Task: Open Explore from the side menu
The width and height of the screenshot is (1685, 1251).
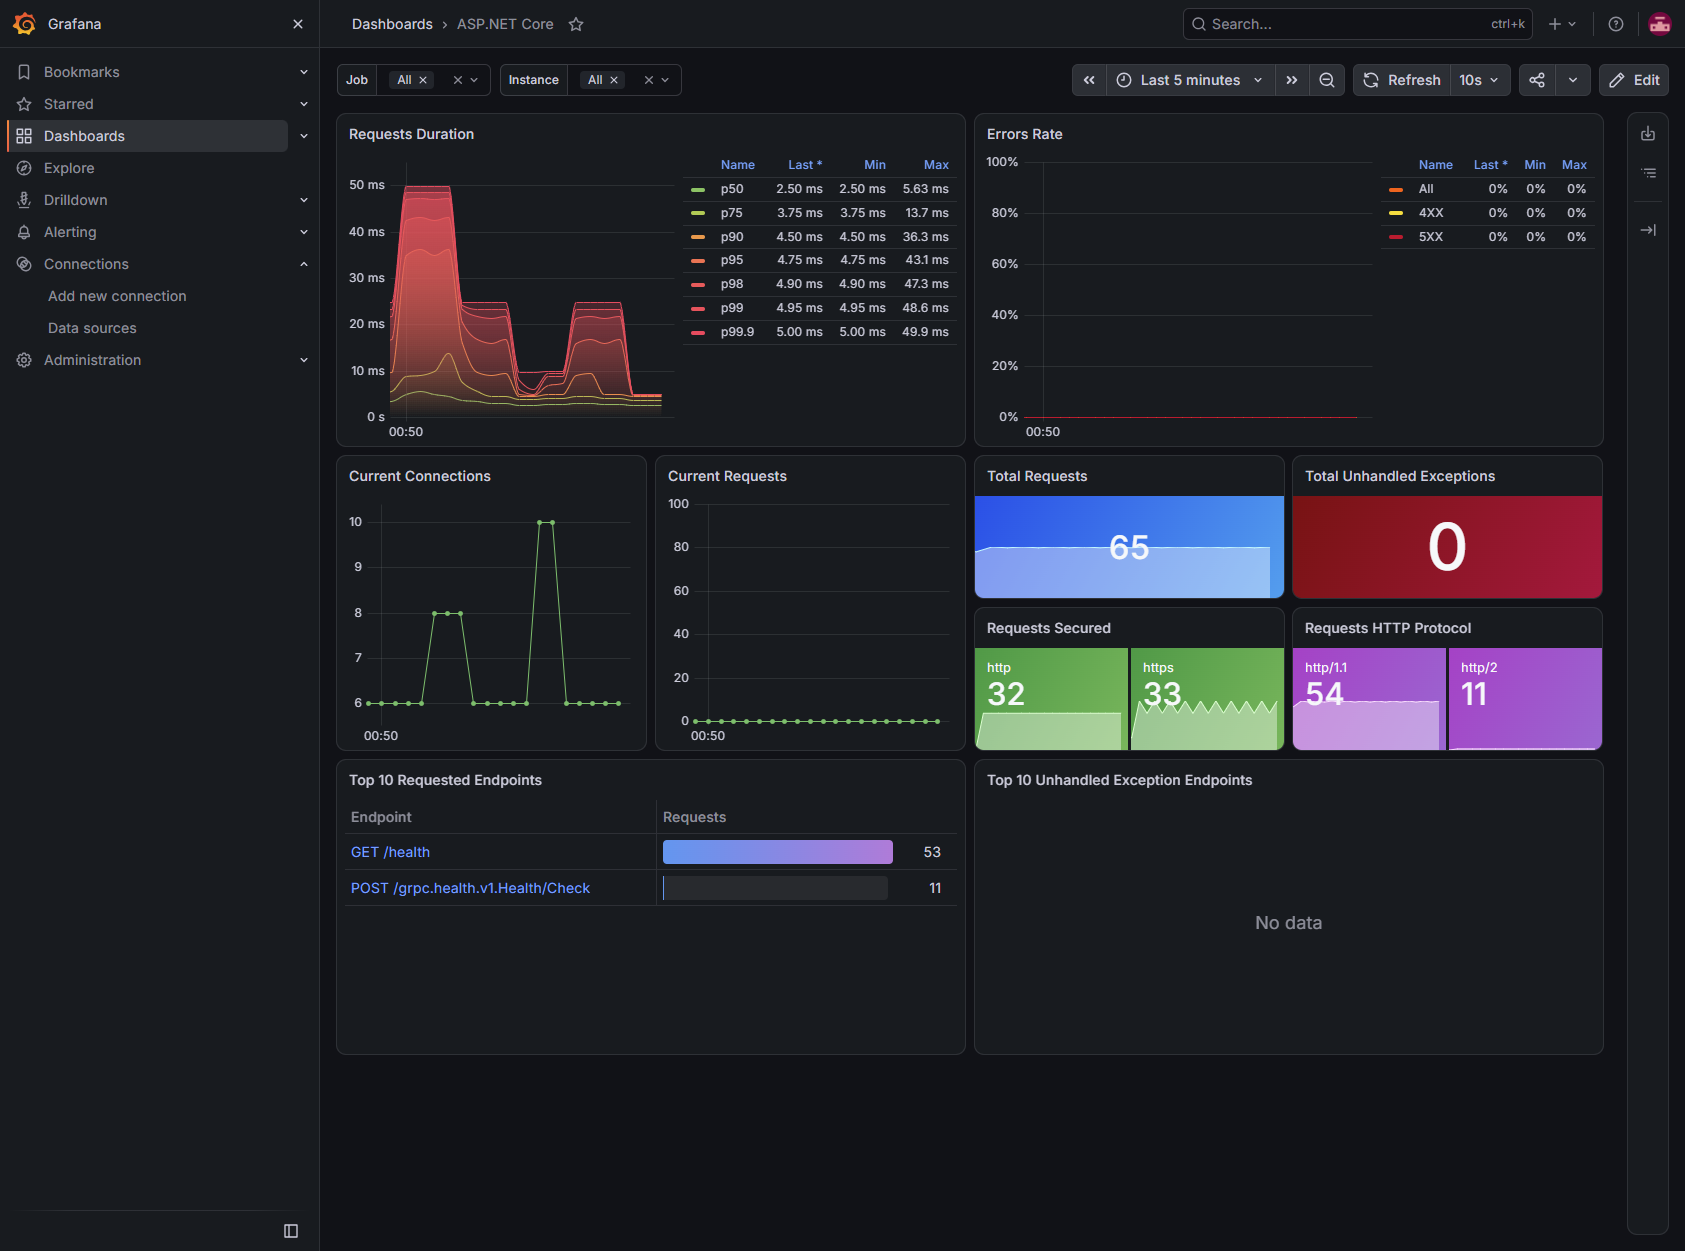Action: click(x=69, y=168)
